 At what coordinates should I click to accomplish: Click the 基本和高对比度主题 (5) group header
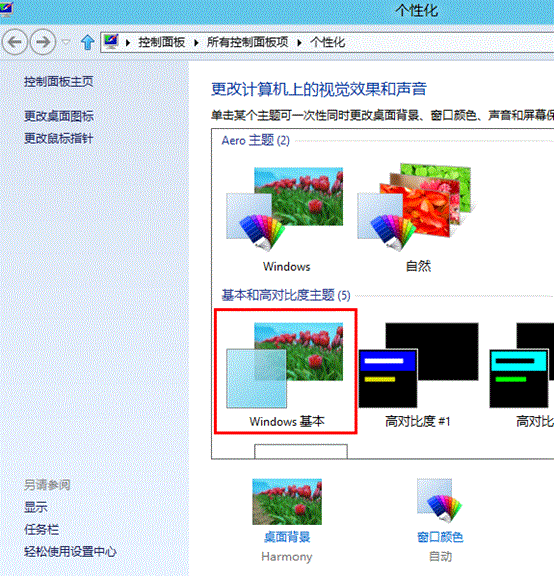pyautogui.click(x=286, y=295)
